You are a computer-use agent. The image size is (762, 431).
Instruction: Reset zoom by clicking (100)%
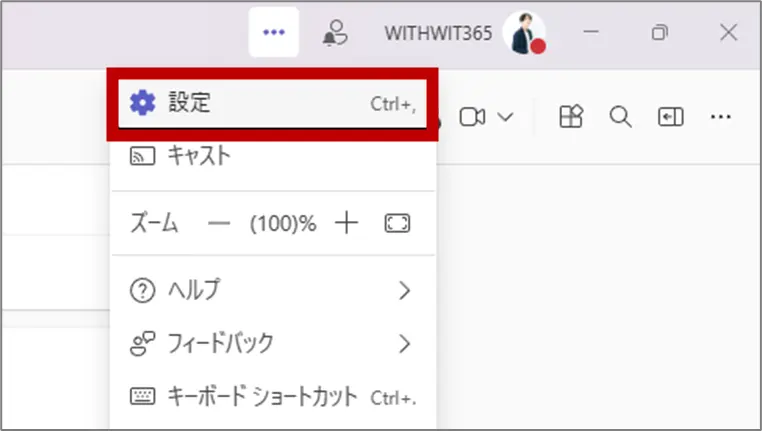[x=282, y=224]
